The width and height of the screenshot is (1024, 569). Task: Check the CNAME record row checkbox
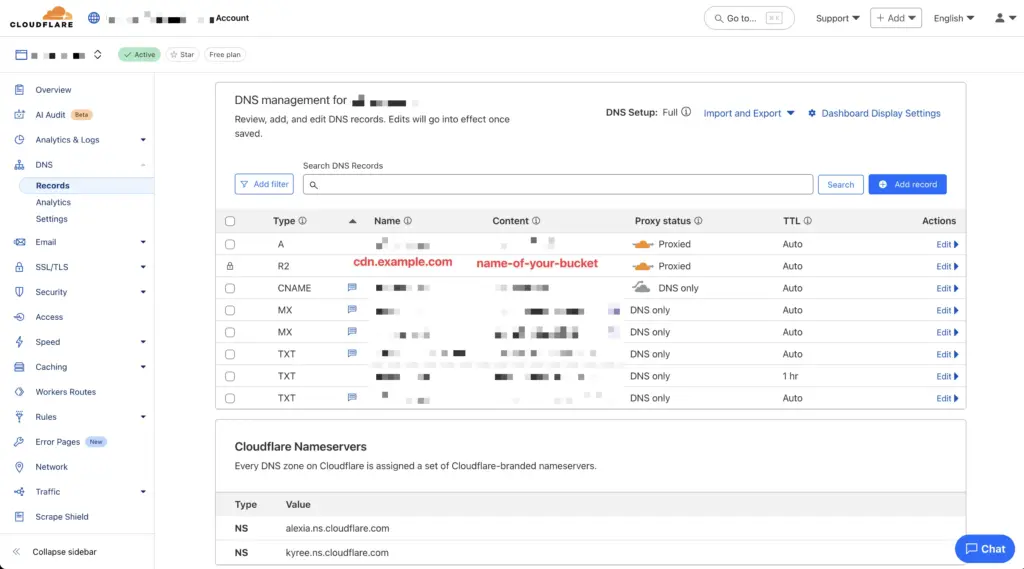230,288
